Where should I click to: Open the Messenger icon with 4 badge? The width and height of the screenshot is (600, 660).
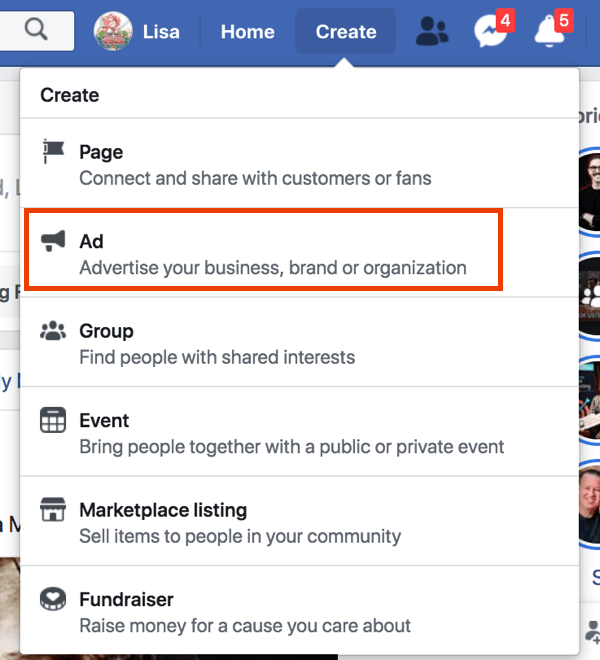491,31
